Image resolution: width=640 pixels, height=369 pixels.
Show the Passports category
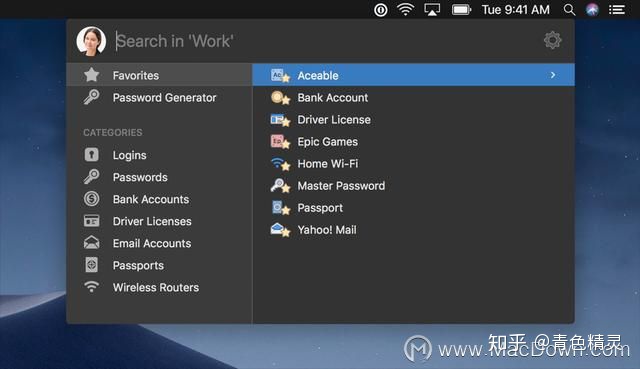click(x=159, y=265)
